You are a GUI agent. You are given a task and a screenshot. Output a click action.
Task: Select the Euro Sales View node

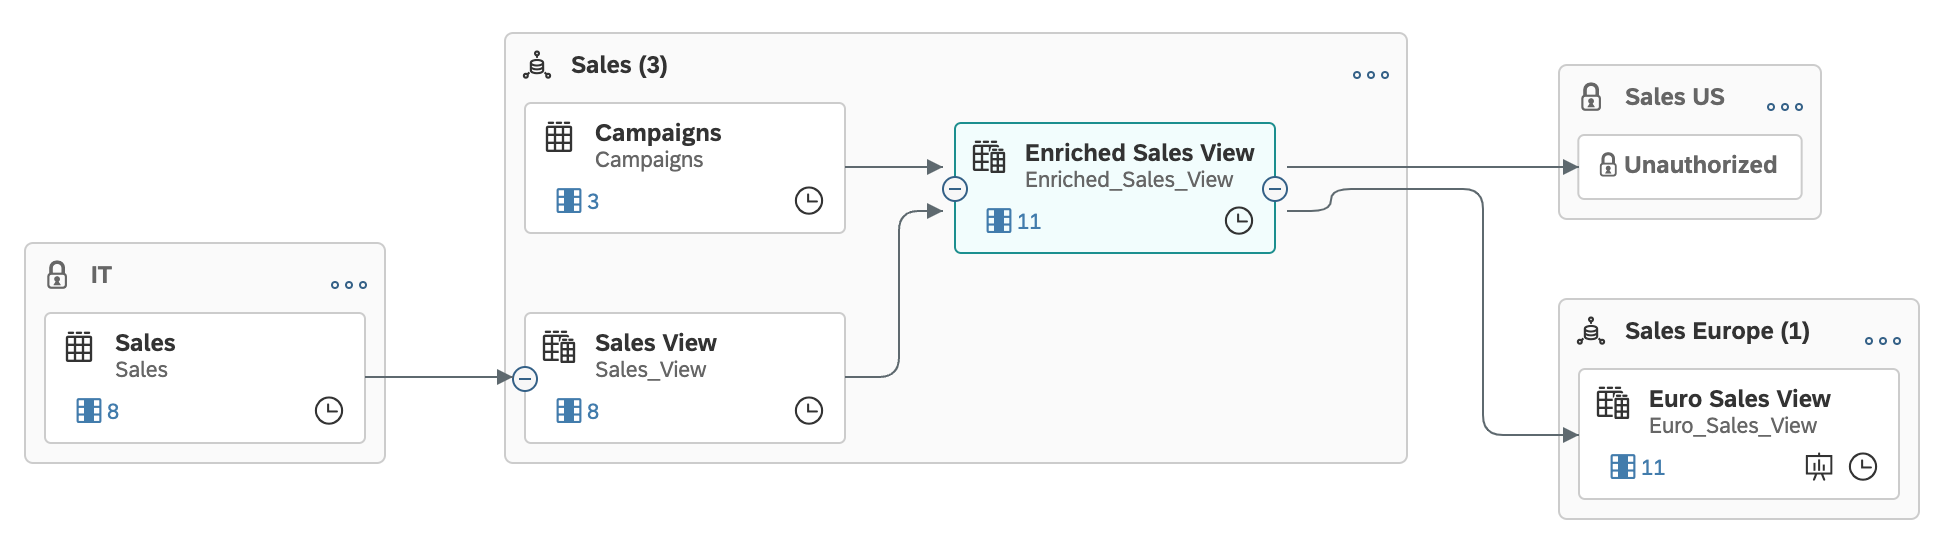(1739, 434)
